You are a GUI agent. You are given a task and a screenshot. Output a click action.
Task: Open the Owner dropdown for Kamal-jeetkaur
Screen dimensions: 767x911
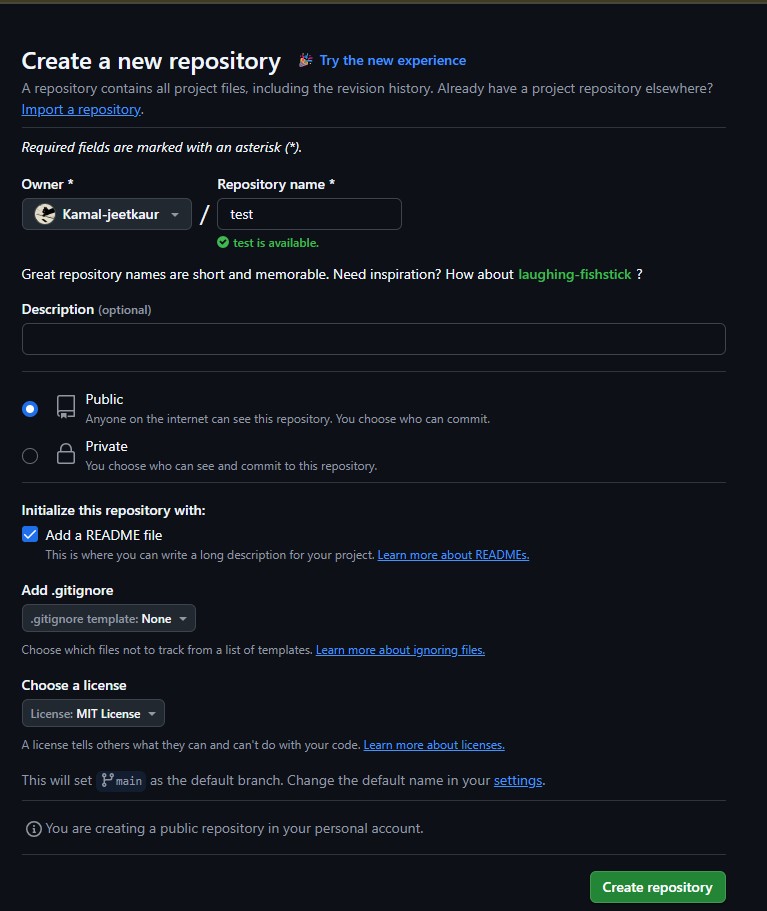pyautogui.click(x=107, y=214)
